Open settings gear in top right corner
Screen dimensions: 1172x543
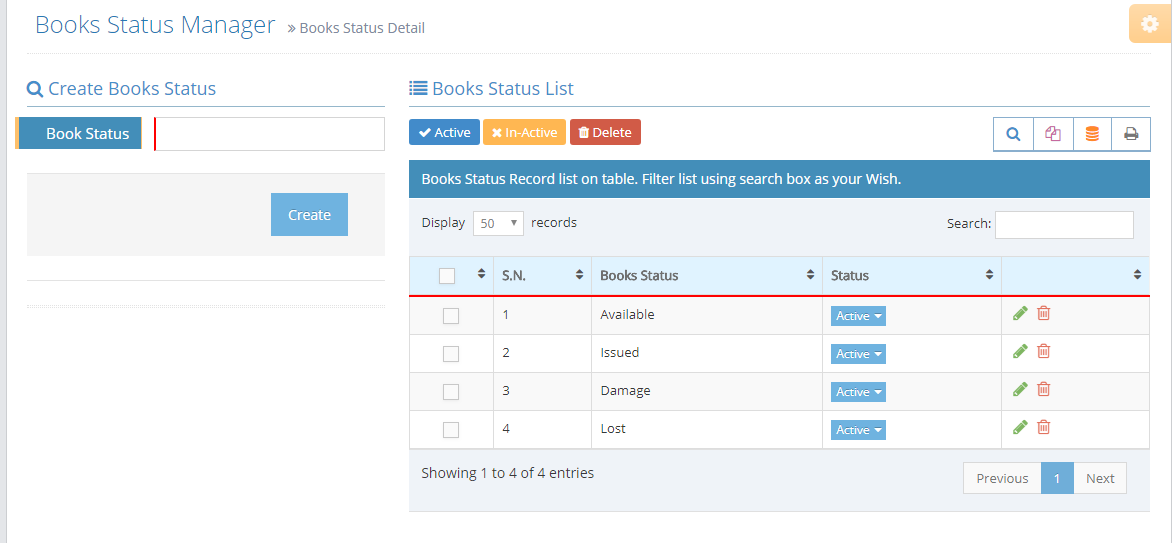(x=1149, y=24)
